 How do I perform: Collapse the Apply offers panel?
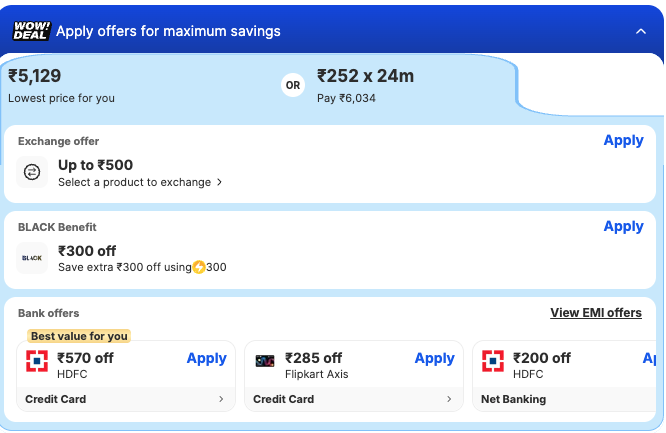click(641, 31)
